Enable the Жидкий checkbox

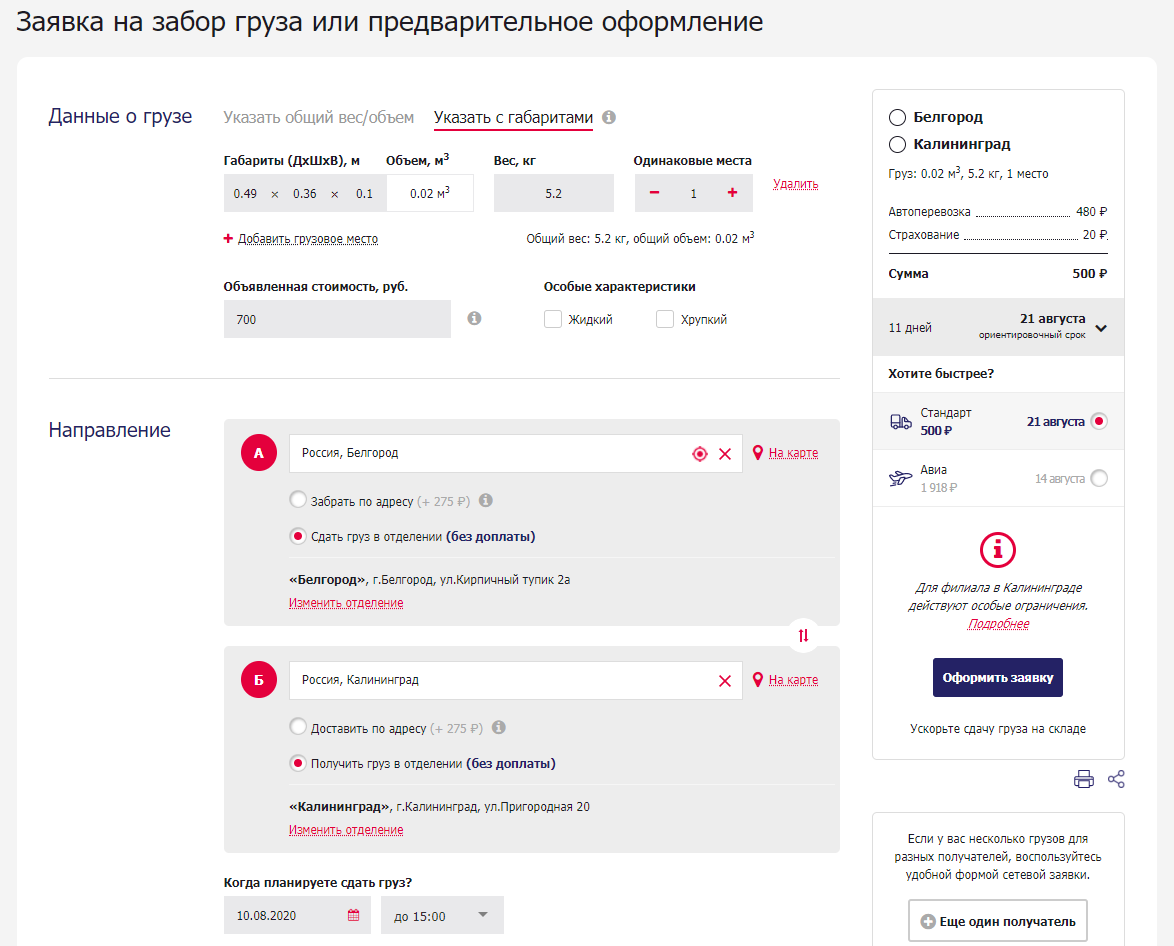pyautogui.click(x=553, y=320)
